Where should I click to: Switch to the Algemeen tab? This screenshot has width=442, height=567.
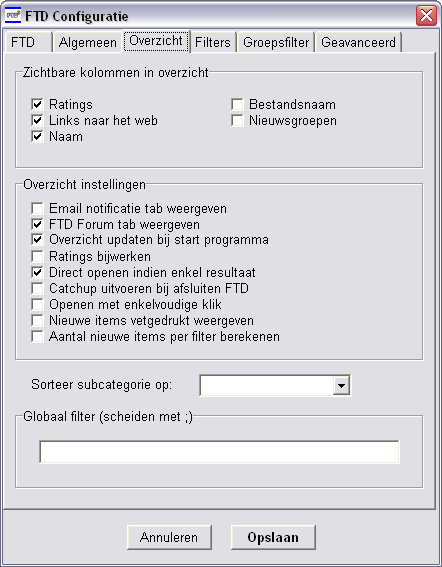[88, 42]
